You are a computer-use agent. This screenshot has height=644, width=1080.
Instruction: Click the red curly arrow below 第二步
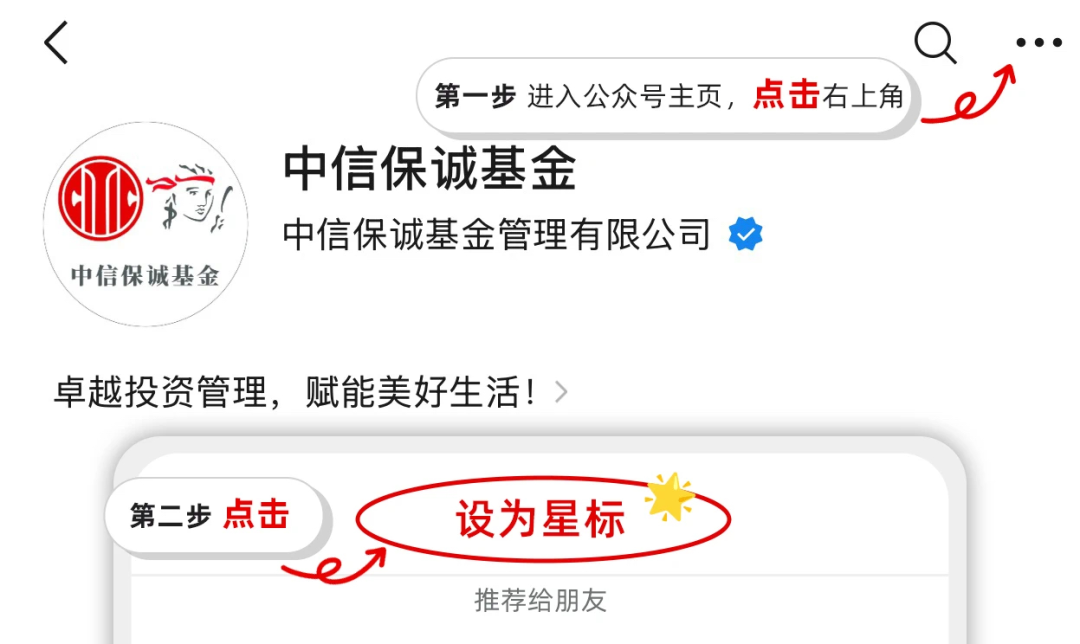335,565
